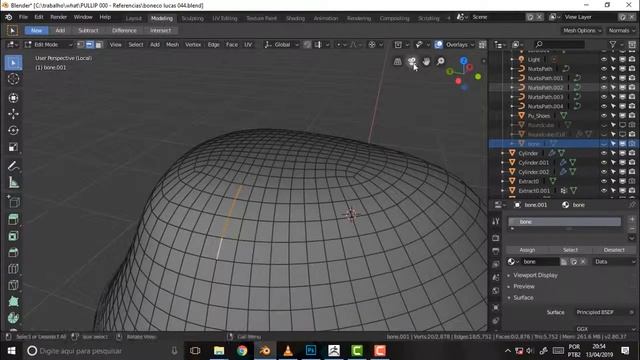The image size is (640, 360).
Task: Select the Annotate pencil tool
Action: point(13,166)
